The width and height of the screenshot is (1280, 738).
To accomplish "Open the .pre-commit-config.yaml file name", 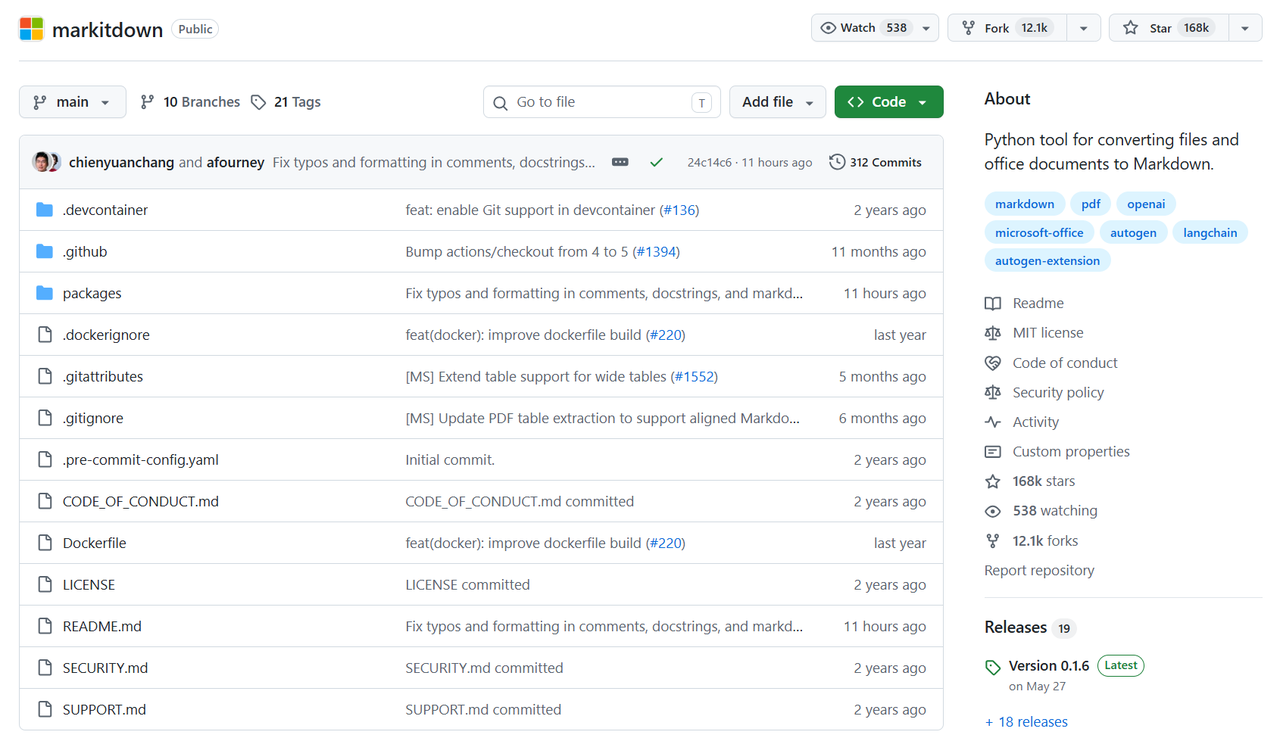I will coord(141,460).
